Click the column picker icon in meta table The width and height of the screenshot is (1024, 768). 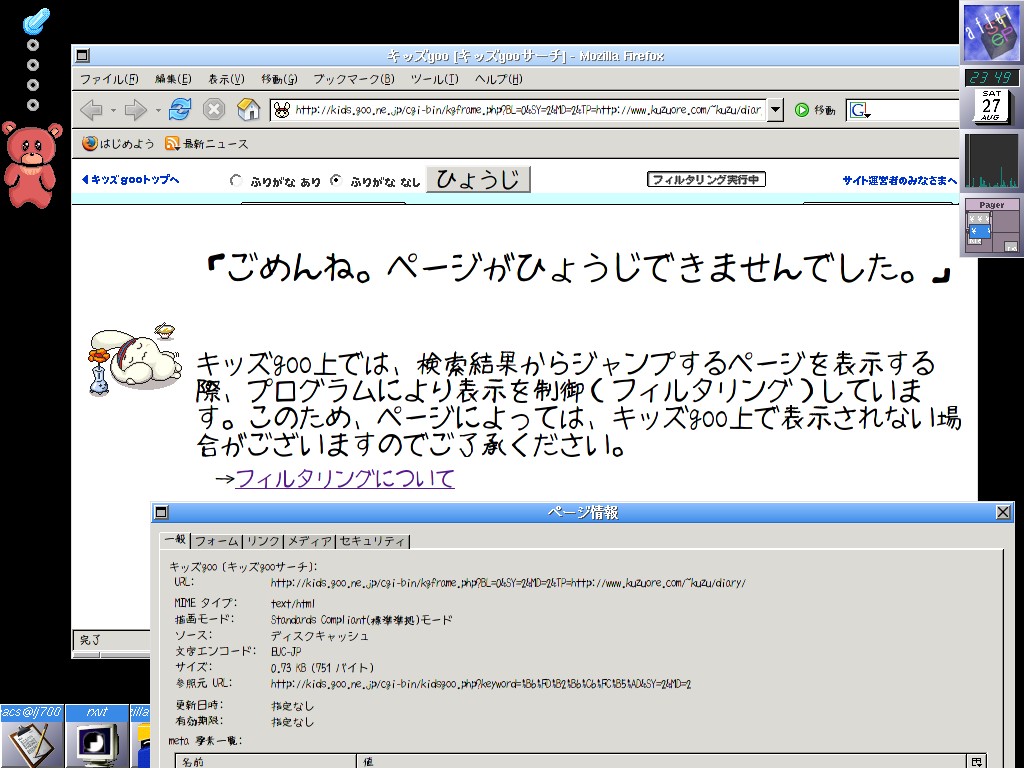pyautogui.click(x=976, y=761)
